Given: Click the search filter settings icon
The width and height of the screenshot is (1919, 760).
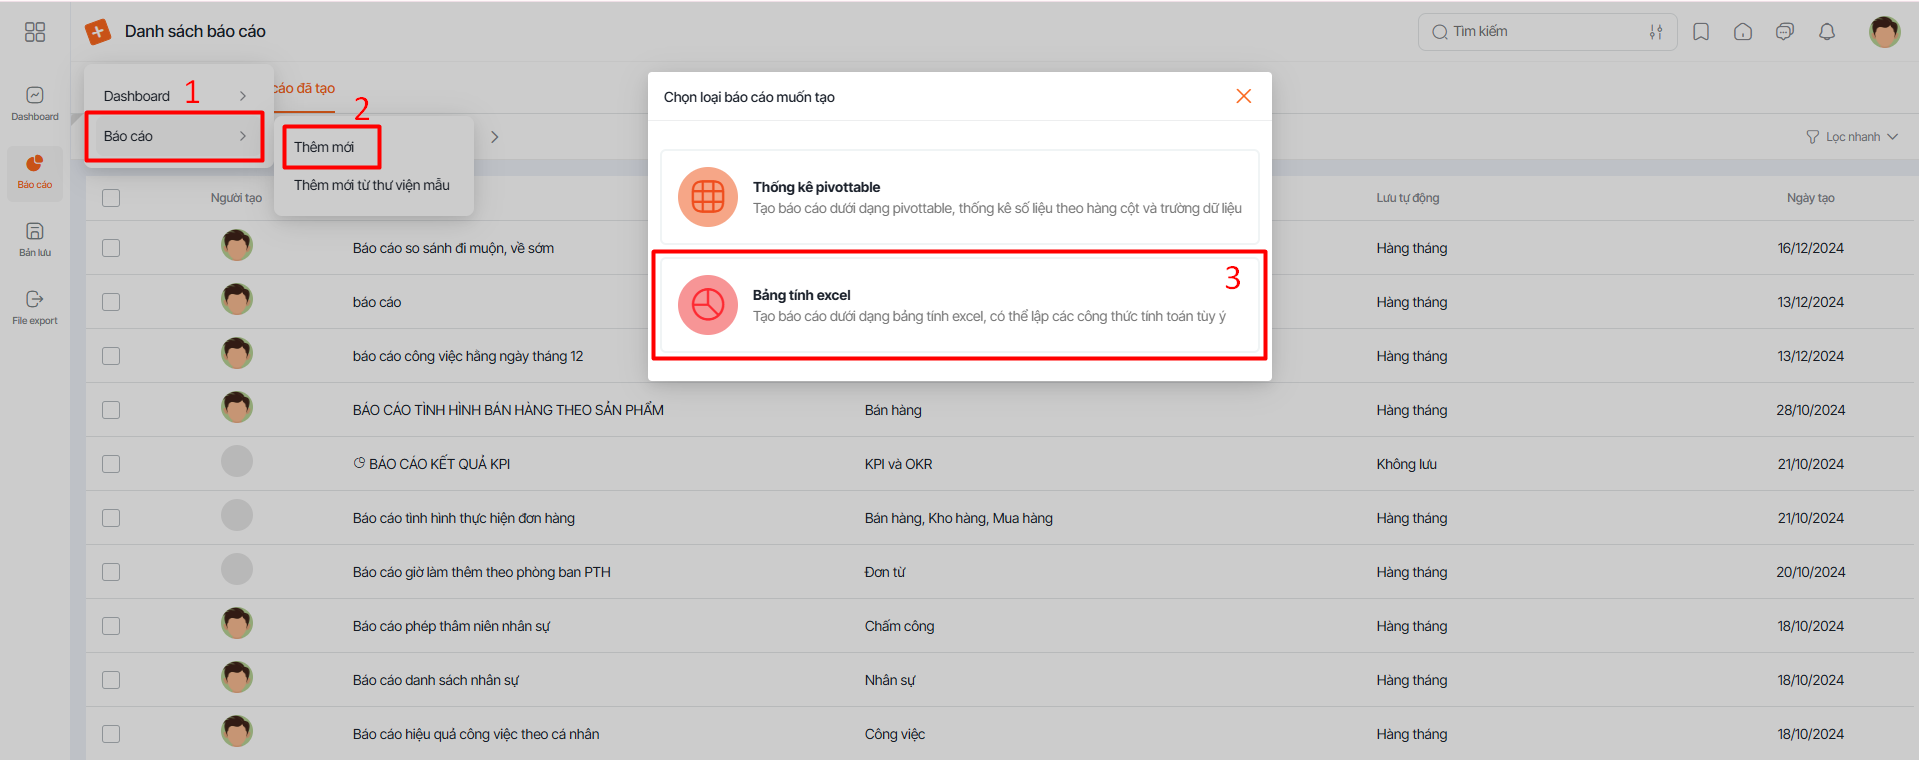Looking at the screenshot, I should pos(1656,32).
